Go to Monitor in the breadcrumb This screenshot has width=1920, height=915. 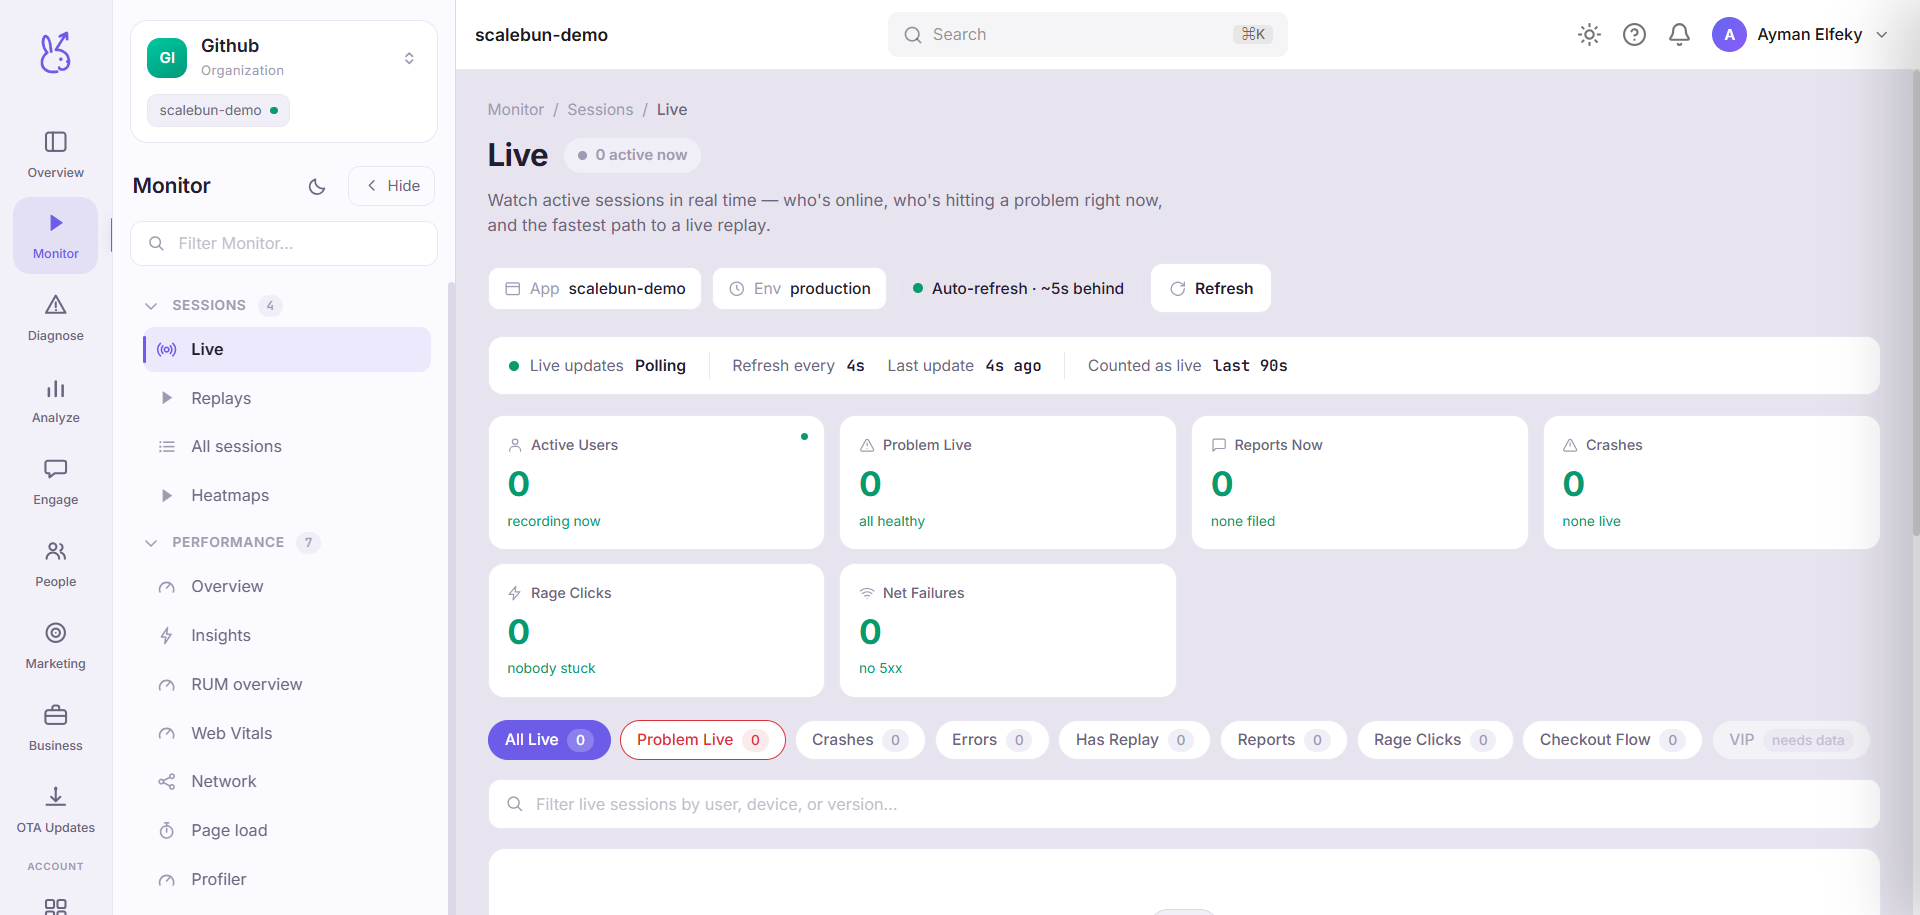pos(516,110)
